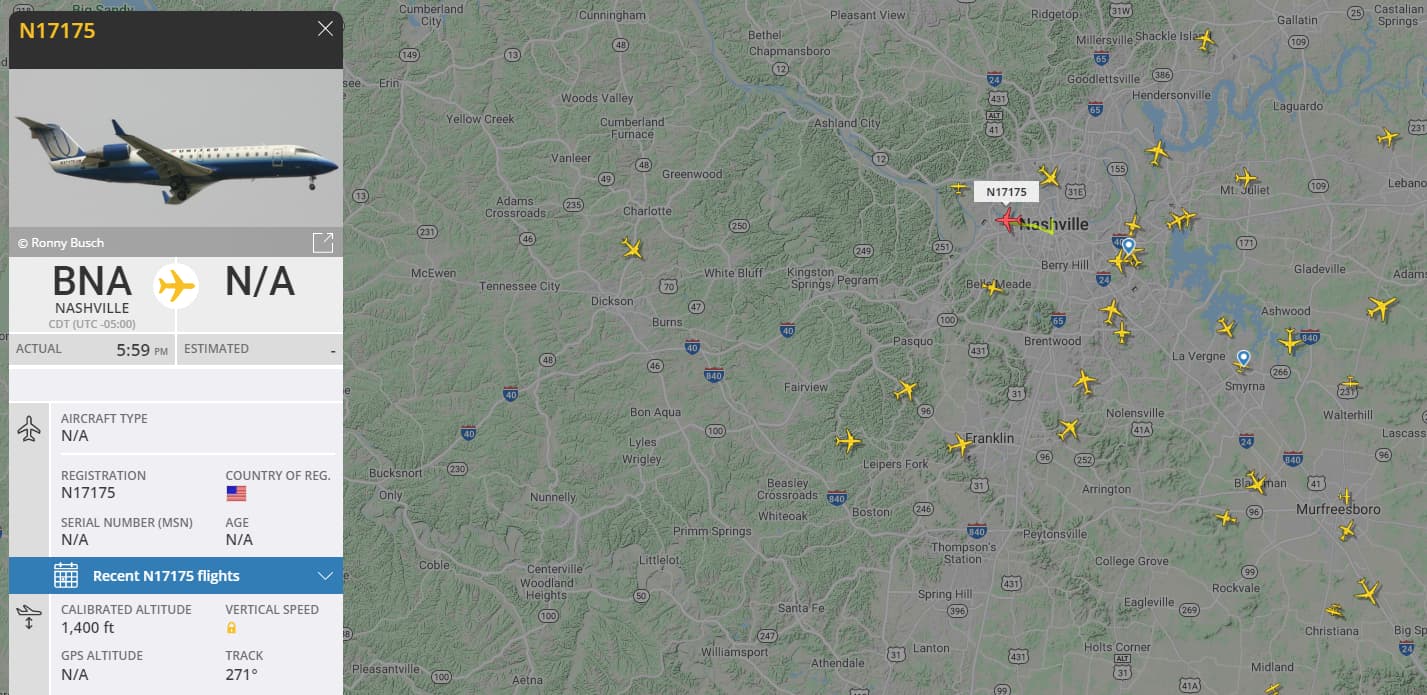Click the calendar icon beside Recent flights
The image size is (1427, 695).
pyautogui.click(x=66, y=575)
